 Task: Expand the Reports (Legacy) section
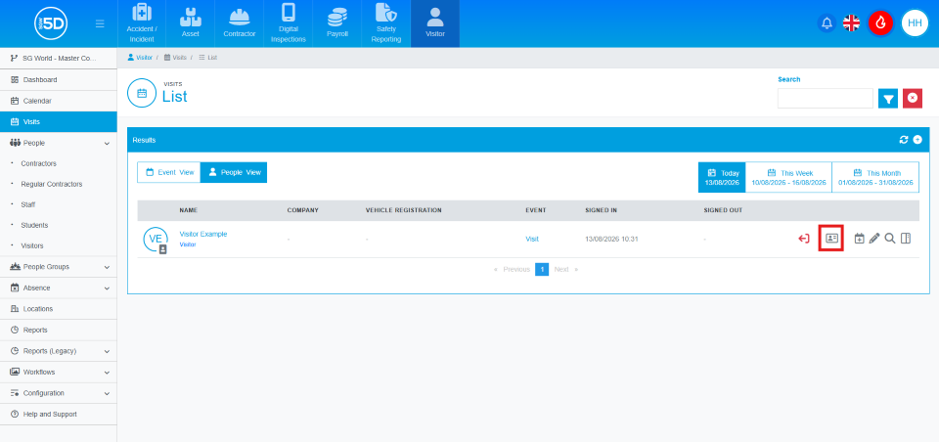click(x=58, y=351)
